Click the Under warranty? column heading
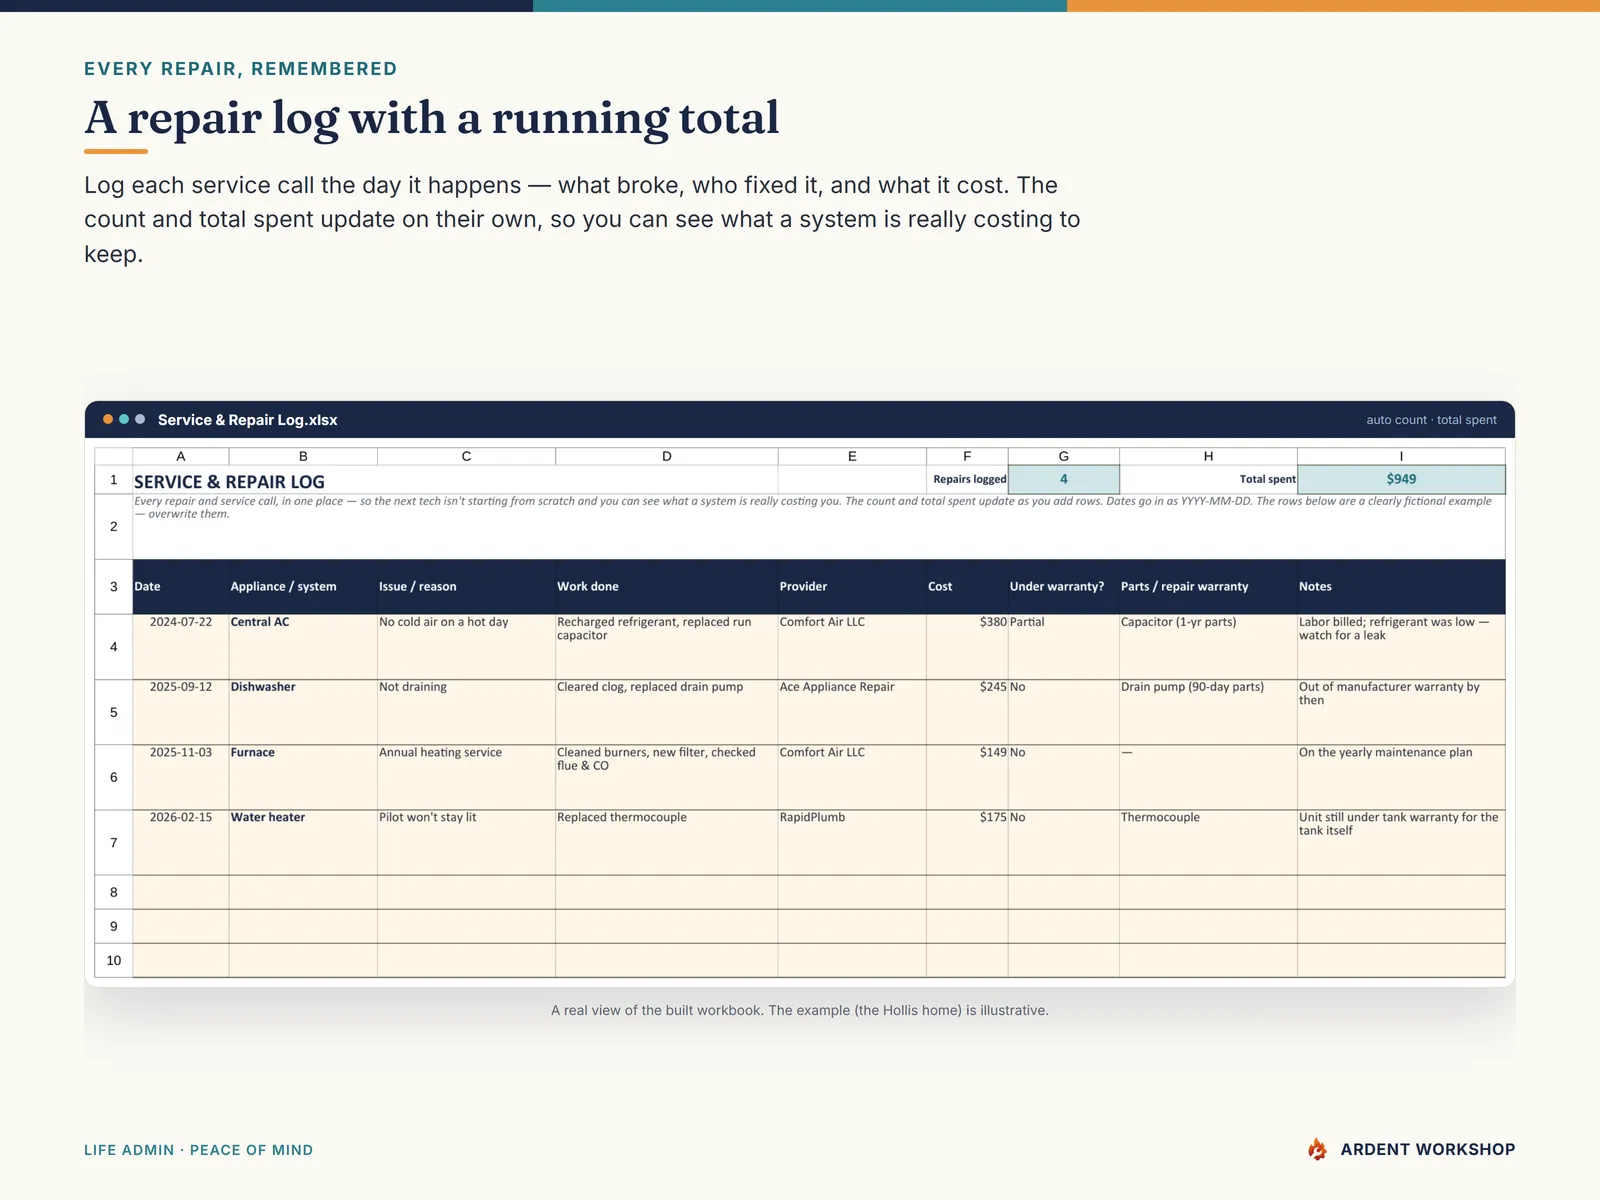 coord(1064,586)
